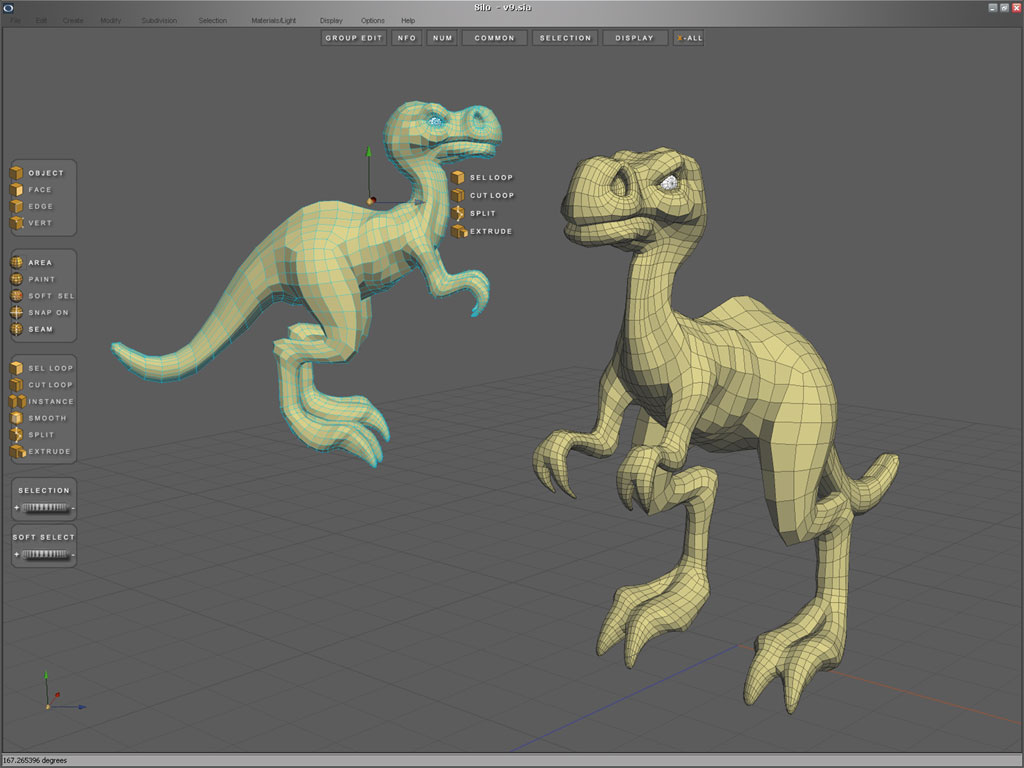Click SPLIT in the floating menu by the dinosaur

(473, 214)
